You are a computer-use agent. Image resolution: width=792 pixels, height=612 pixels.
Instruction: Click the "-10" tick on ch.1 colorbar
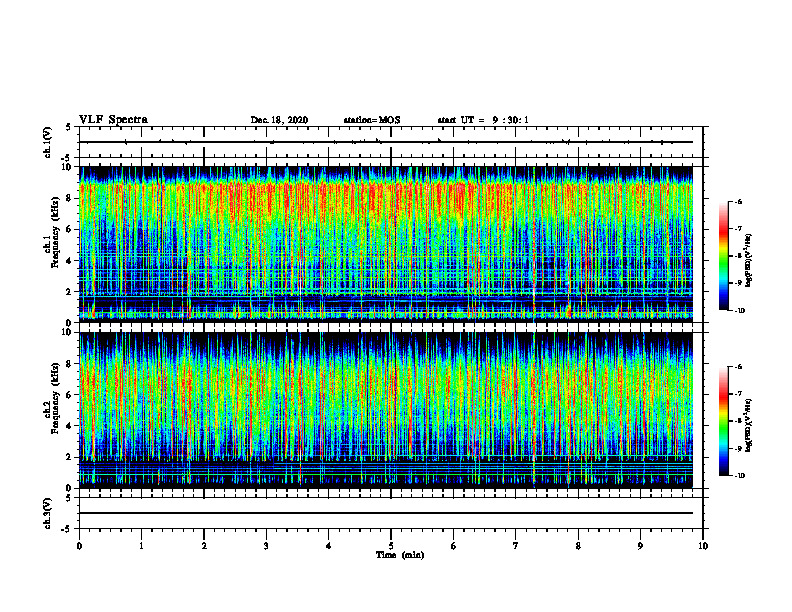tap(739, 311)
